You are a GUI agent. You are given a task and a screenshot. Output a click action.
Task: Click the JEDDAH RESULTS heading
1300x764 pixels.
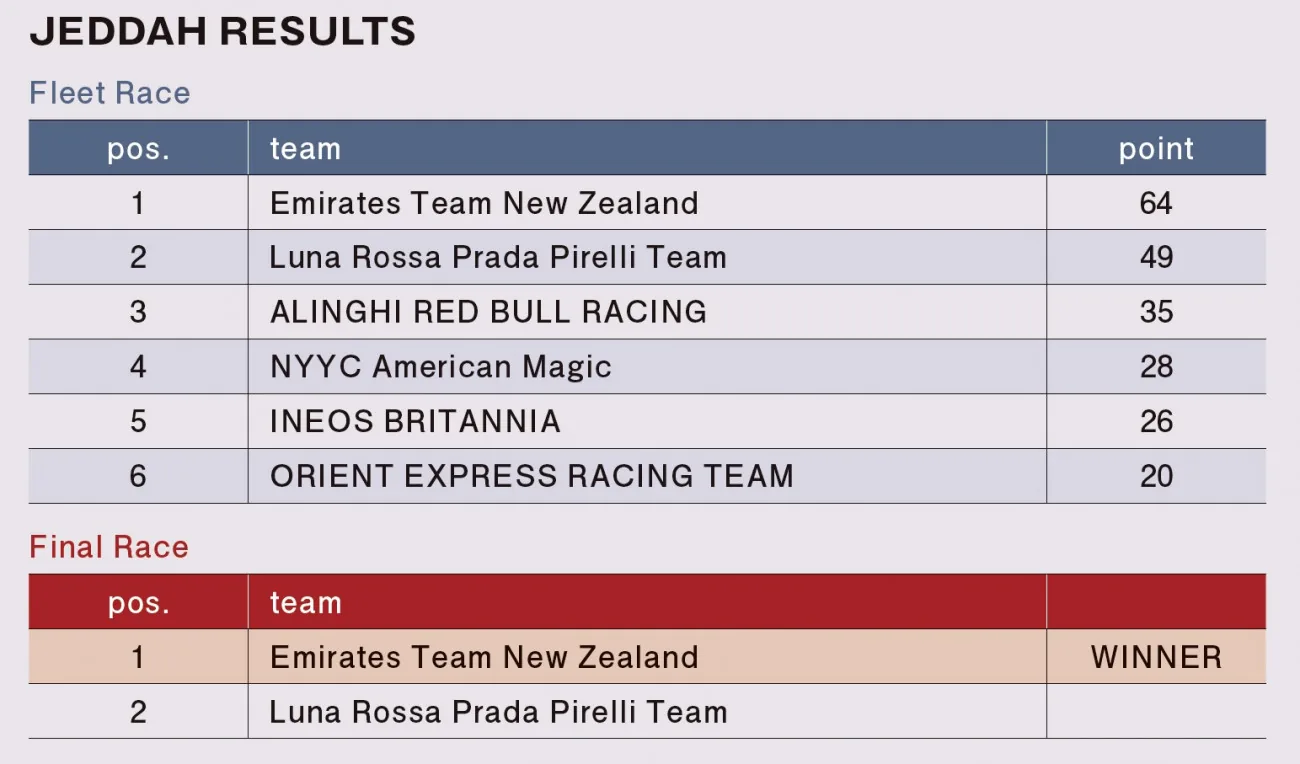(222, 33)
